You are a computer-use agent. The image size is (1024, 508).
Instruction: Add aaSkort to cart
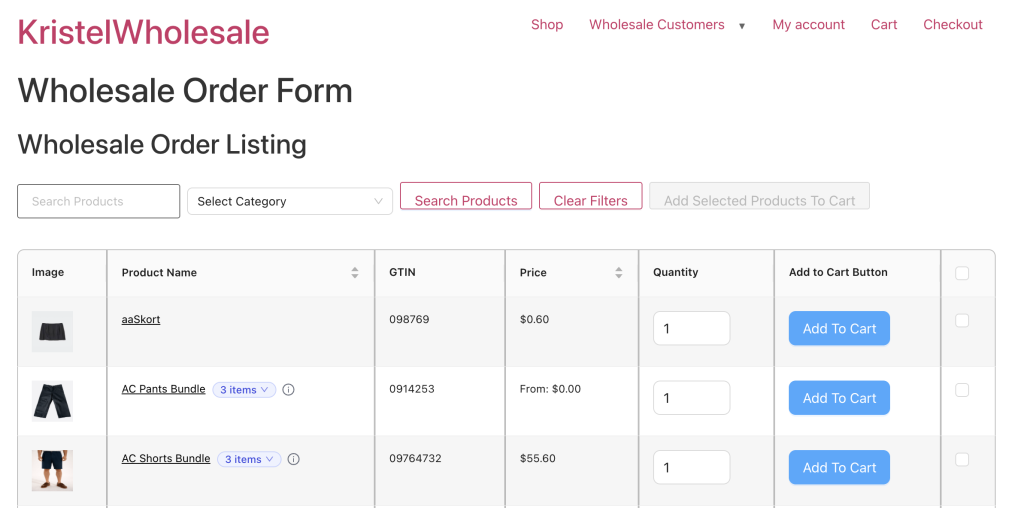point(839,328)
